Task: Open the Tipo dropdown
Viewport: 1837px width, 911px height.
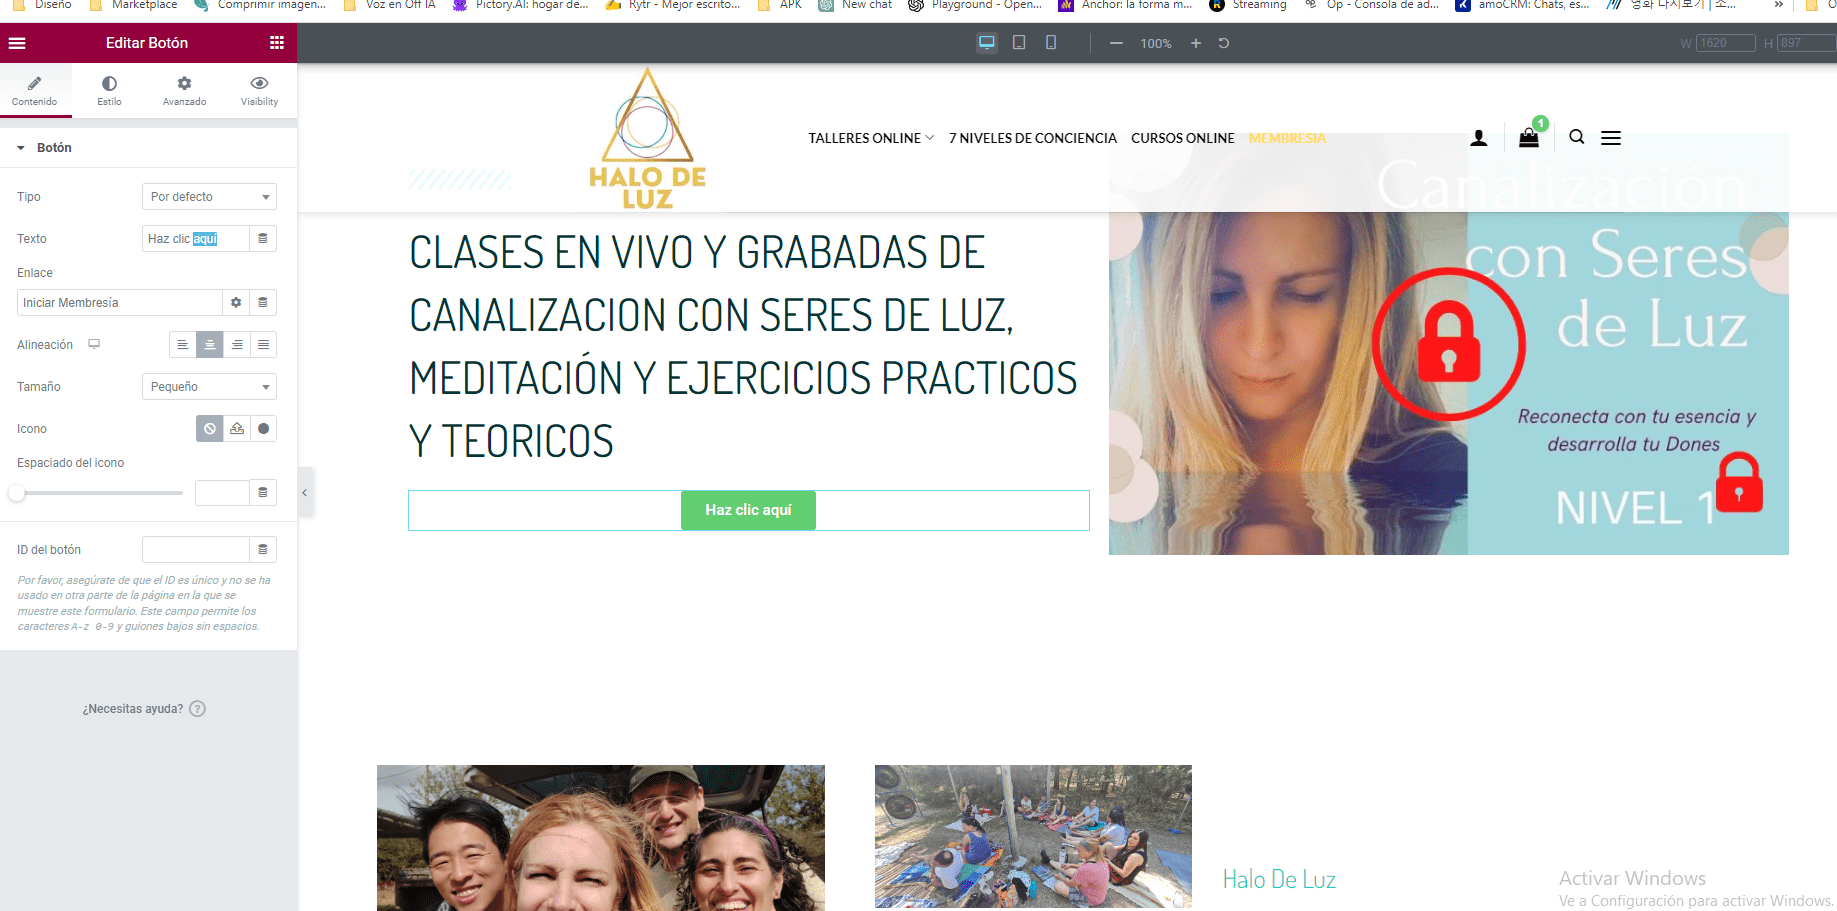Action: [209, 197]
